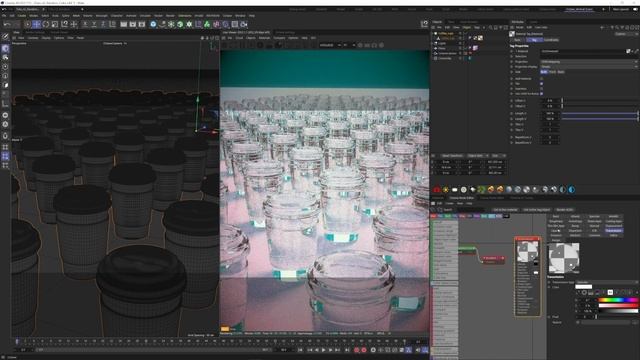The image size is (640, 360).
Task: Open the File menu in the main menu bar
Action: pyautogui.click(x=4, y=16)
